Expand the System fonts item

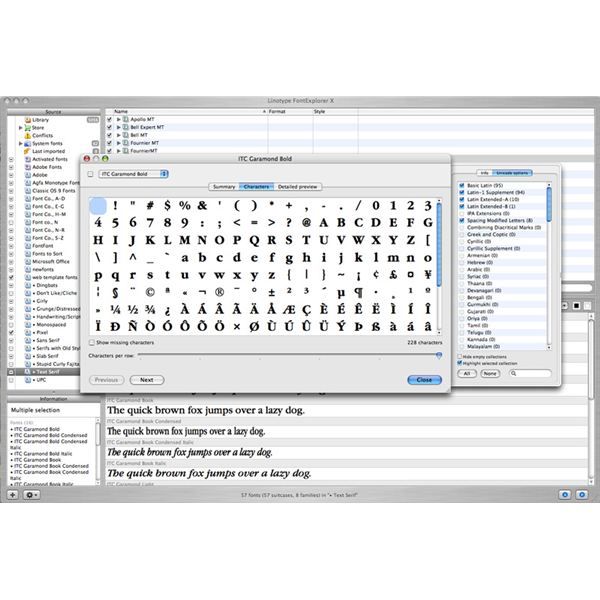(x=21, y=143)
